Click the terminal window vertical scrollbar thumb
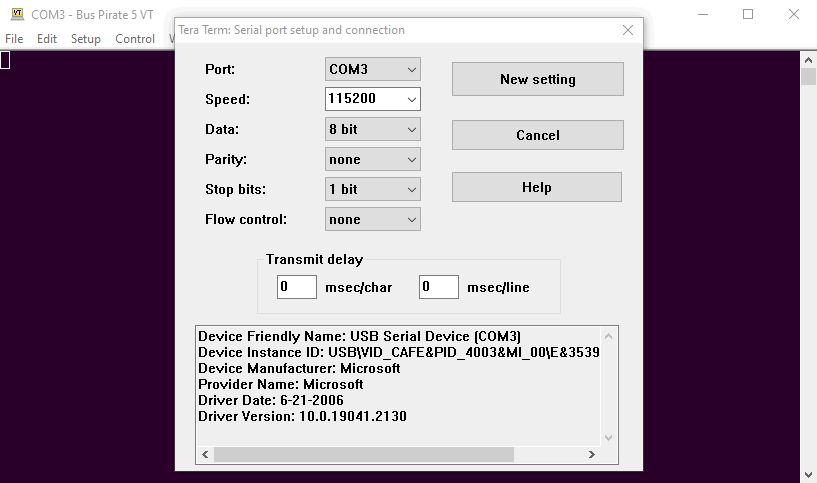This screenshot has width=817, height=483. tap(808, 77)
